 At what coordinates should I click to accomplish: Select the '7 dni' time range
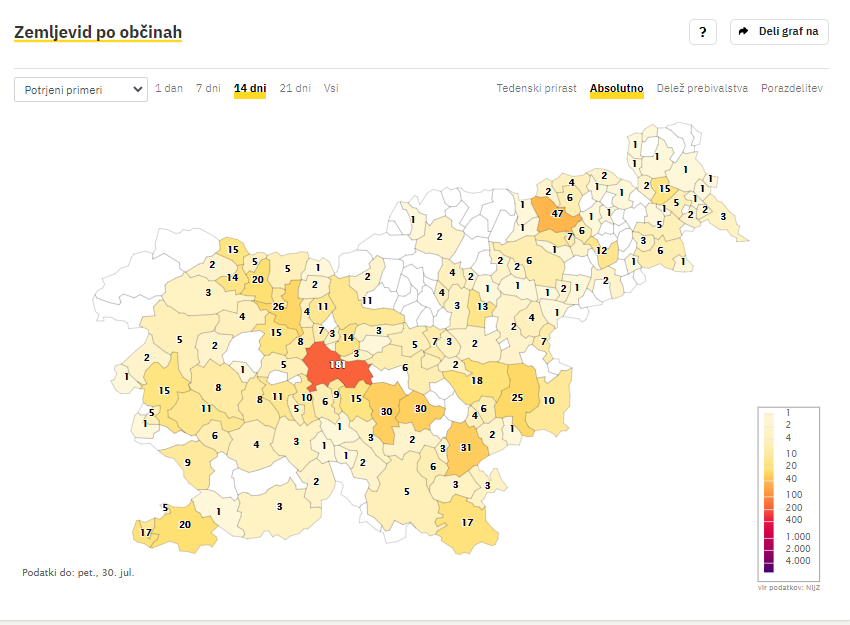[x=208, y=88]
